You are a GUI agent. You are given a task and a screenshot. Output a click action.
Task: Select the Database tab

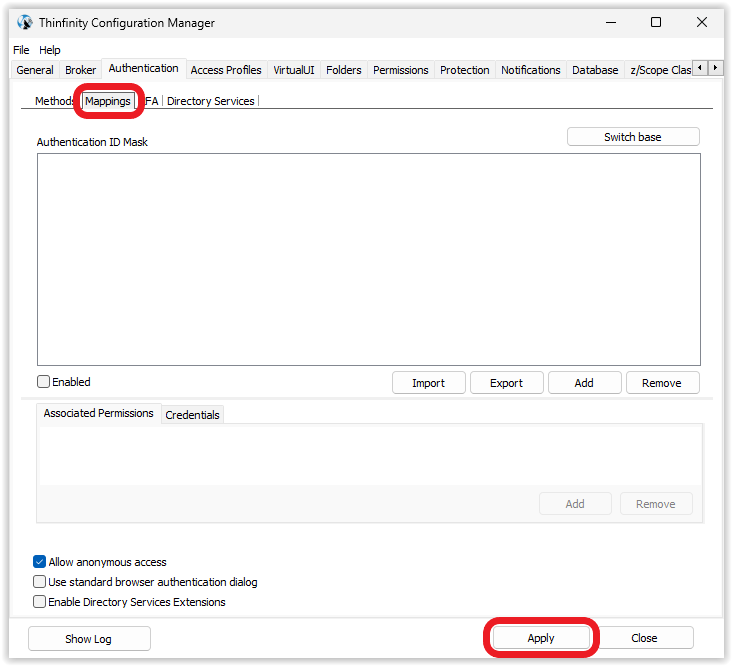(595, 70)
